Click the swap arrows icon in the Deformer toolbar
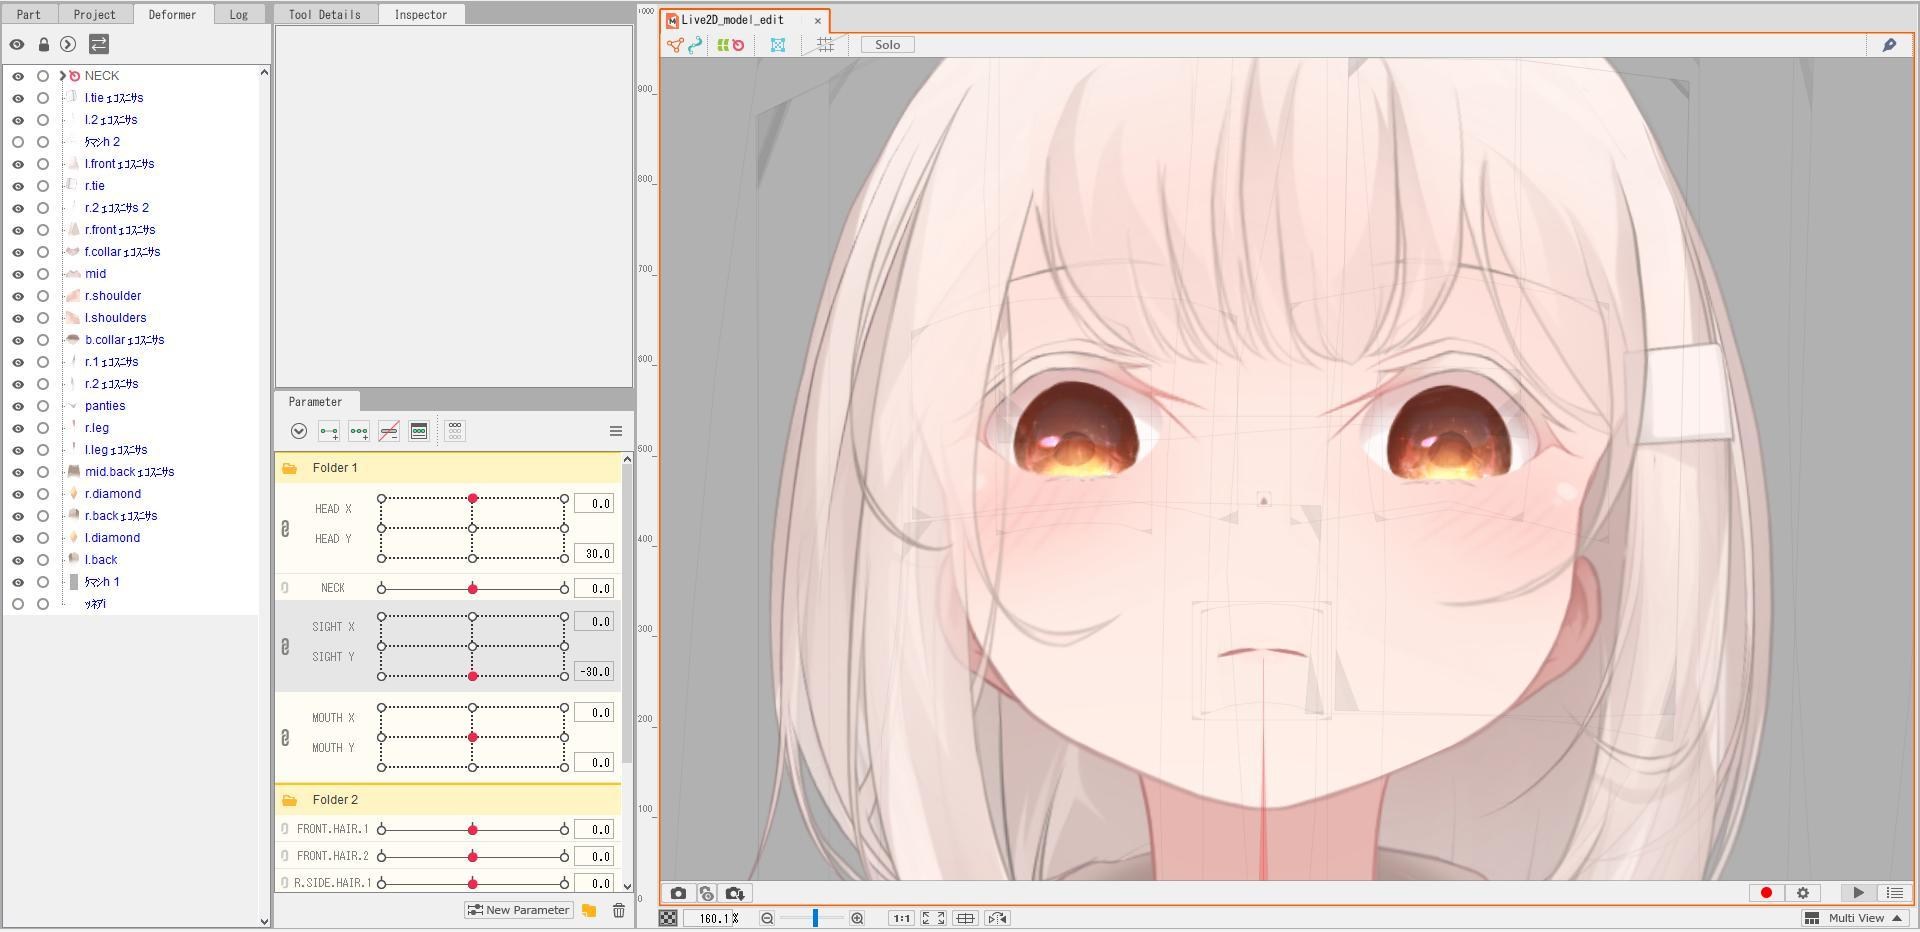The width and height of the screenshot is (1920, 932). (99, 44)
